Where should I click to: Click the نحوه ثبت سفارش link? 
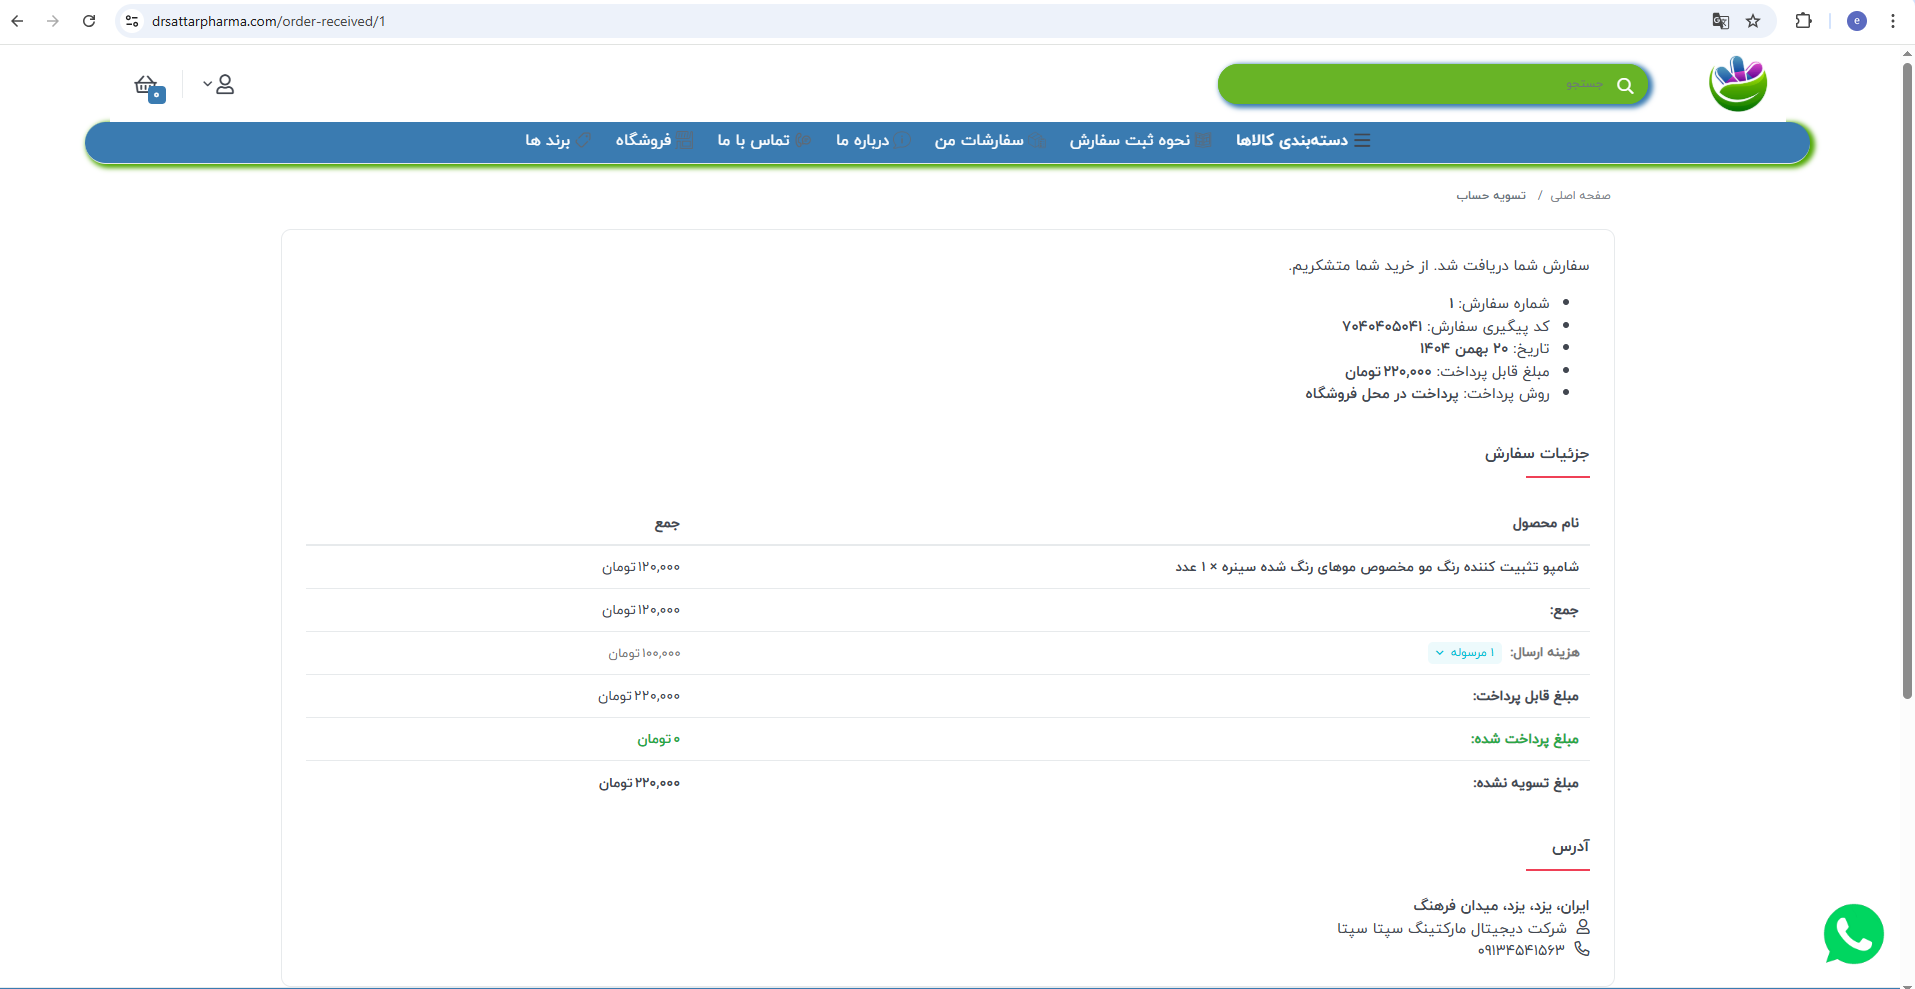[x=1140, y=141]
